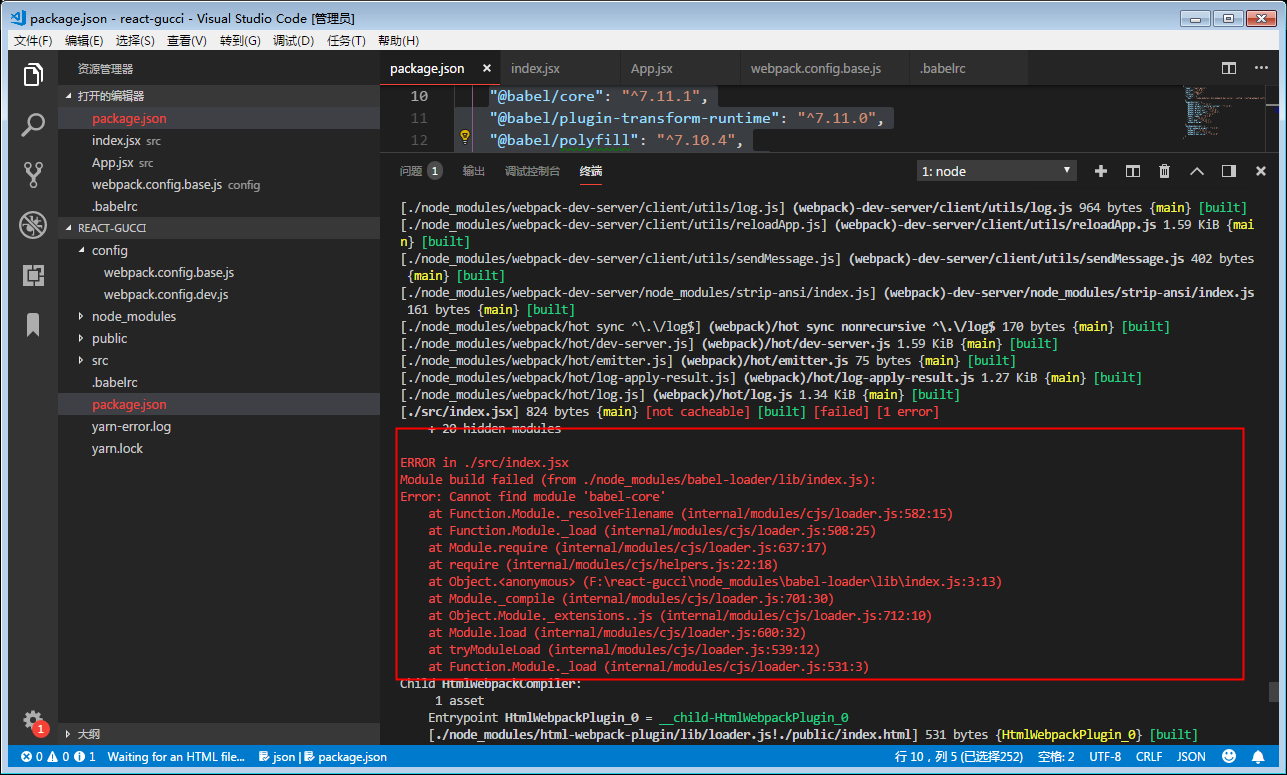Screen dimensions: 1287x775
Task: Click the UTF-8 encoding status item
Action: point(1105,757)
